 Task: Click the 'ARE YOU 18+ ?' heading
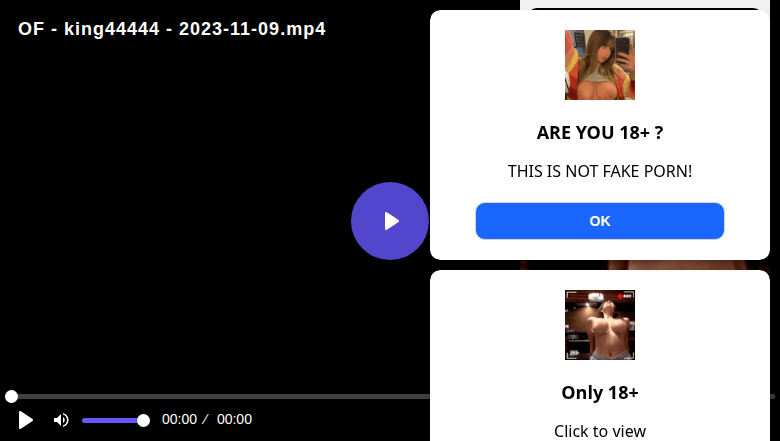tap(599, 132)
